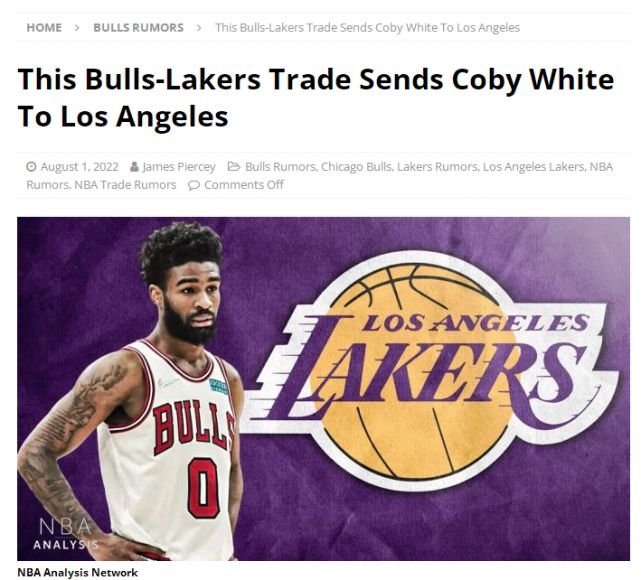Click the folder categories icon
This screenshot has width=641, height=580.
234,167
